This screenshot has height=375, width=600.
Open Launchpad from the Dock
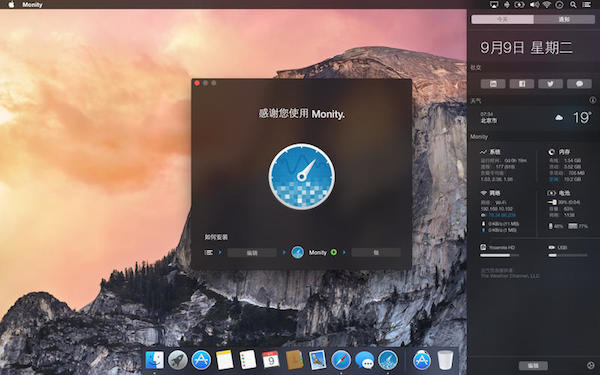(178, 360)
